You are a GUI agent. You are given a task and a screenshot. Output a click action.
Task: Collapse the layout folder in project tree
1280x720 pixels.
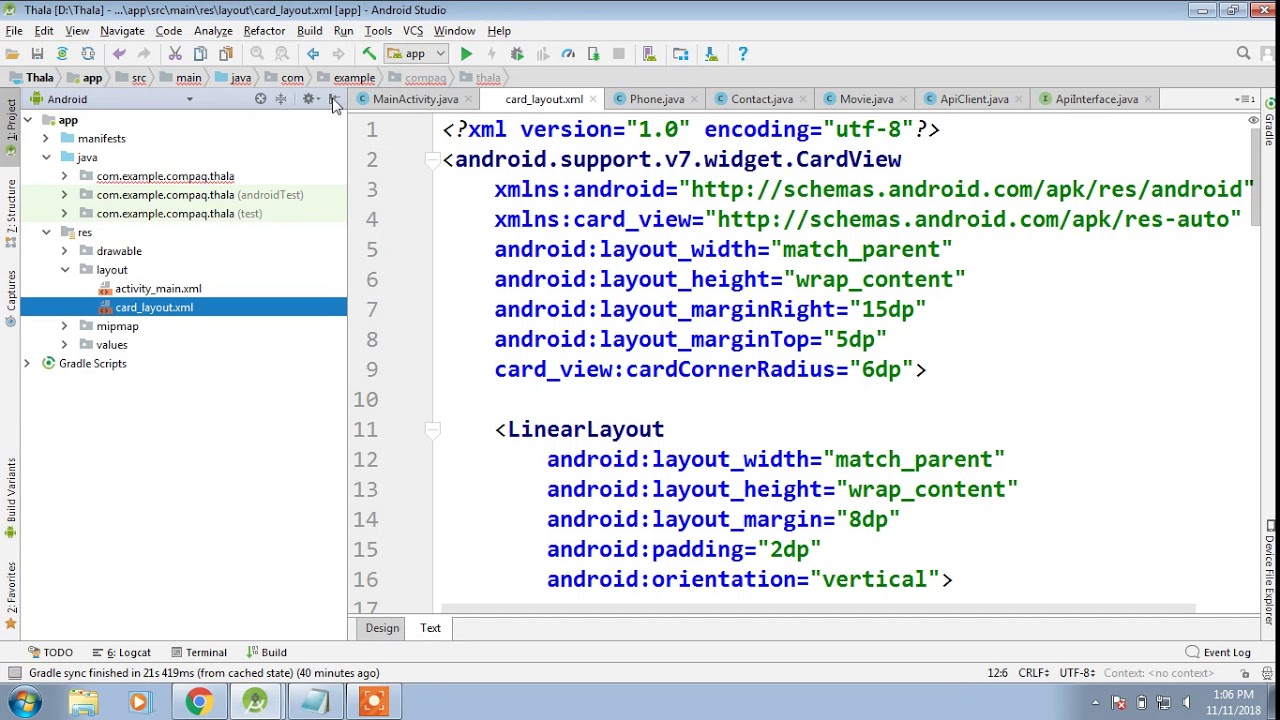point(64,270)
